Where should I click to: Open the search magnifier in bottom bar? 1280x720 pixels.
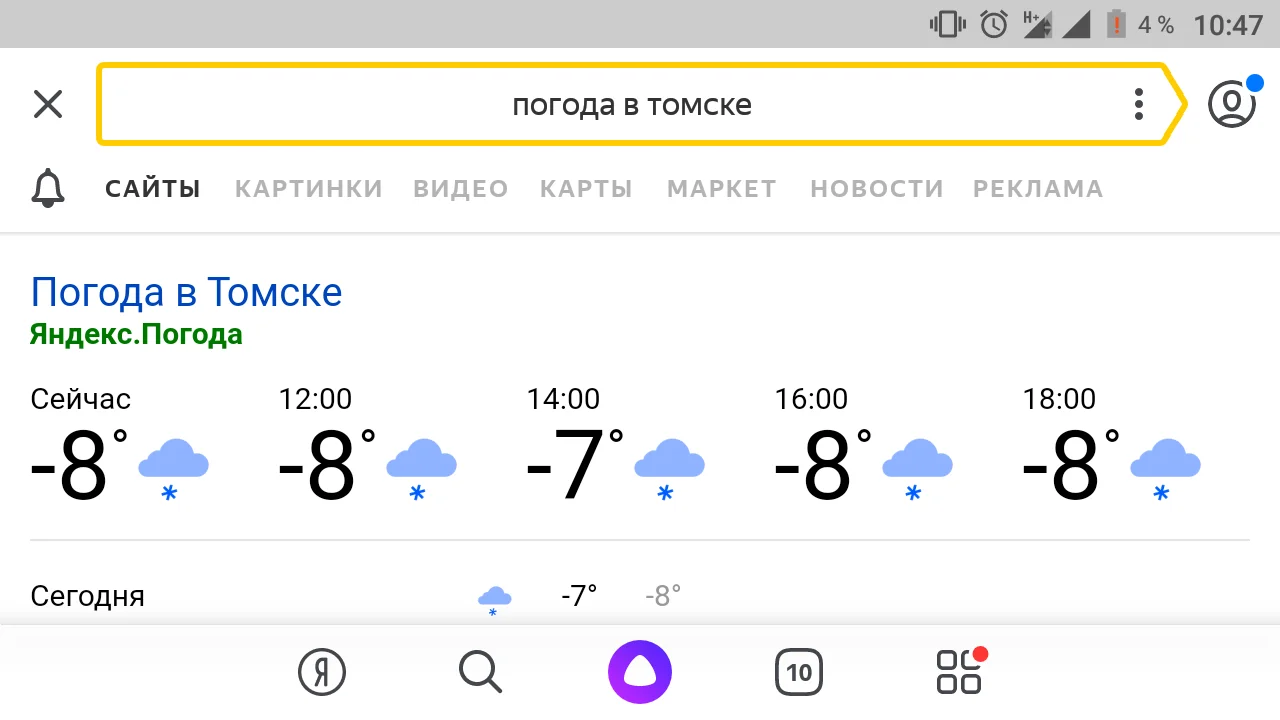(x=479, y=671)
